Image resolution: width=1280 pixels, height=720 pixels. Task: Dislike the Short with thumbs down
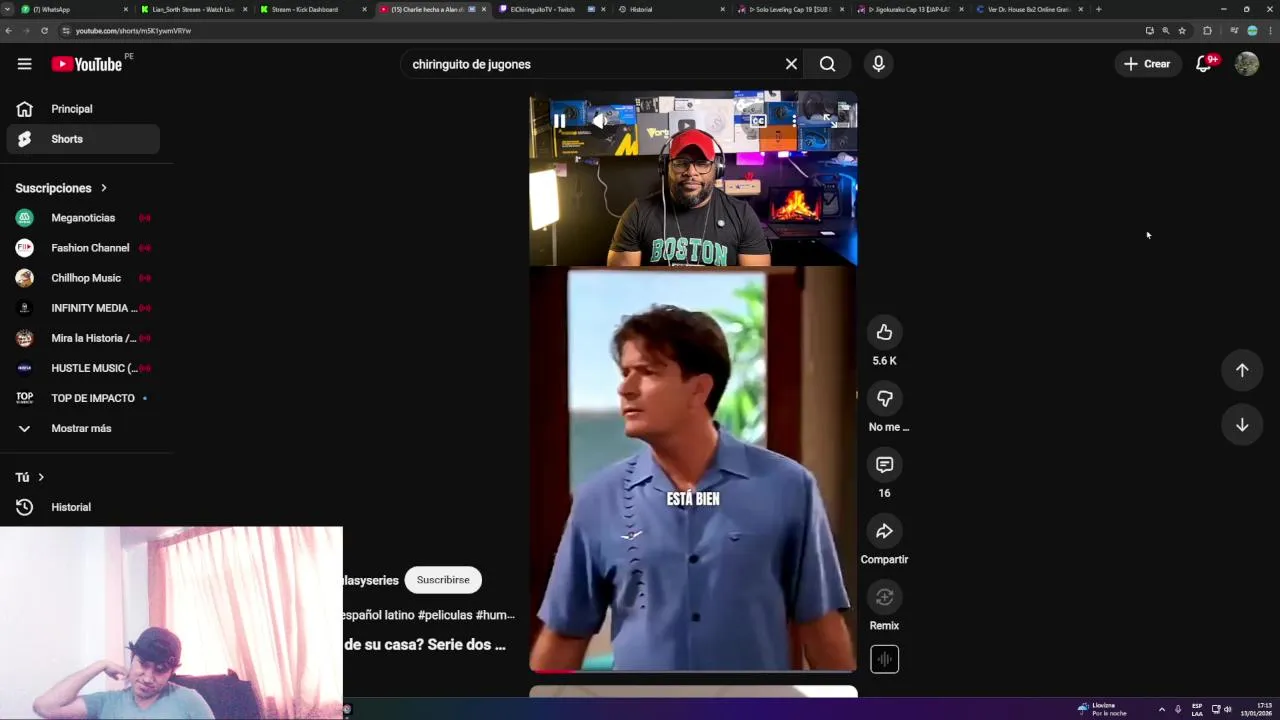click(884, 398)
